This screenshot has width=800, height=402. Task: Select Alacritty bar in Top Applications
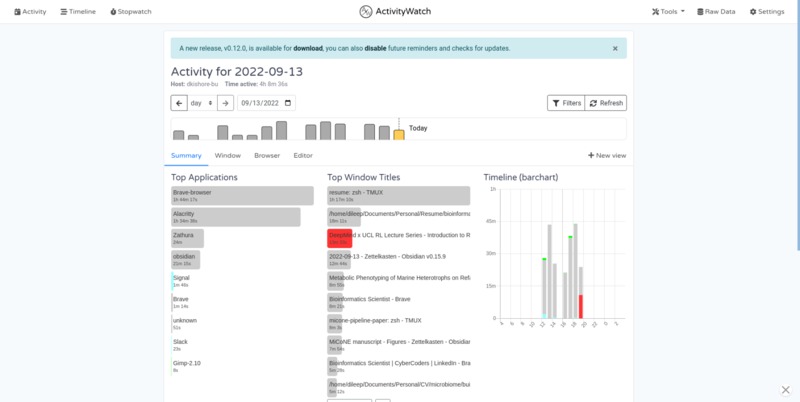point(236,217)
